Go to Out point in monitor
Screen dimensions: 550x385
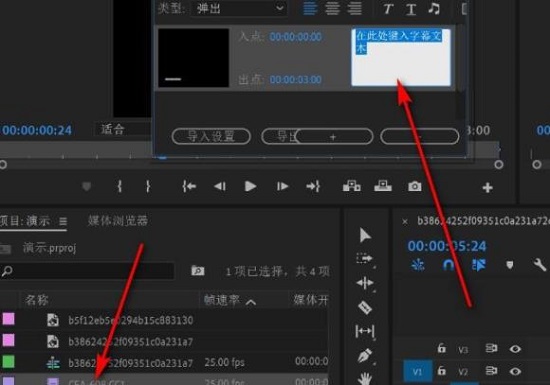[x=313, y=186]
